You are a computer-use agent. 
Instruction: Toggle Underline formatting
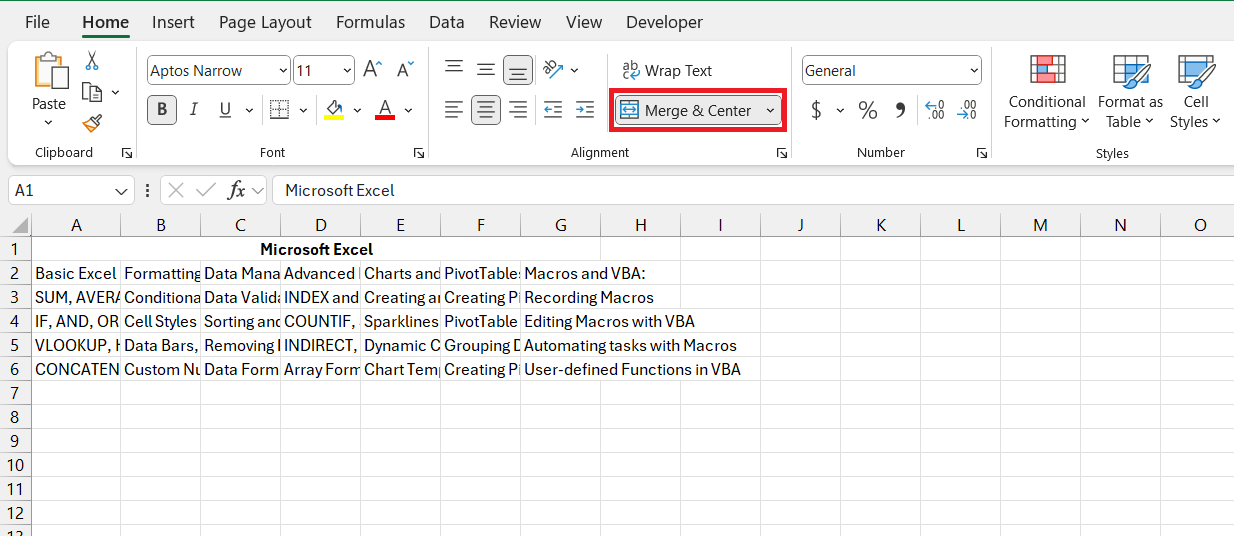click(224, 110)
